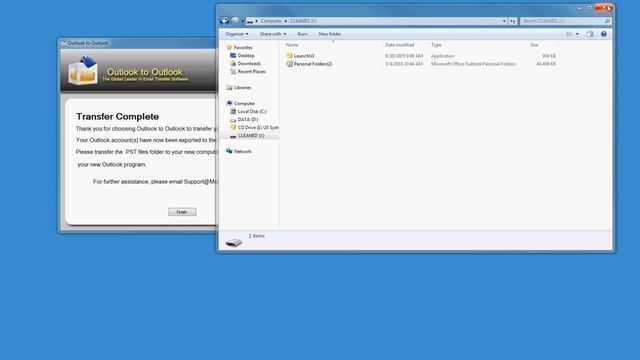Sort files by the Type column
The height and width of the screenshot is (360, 640).
436,45
